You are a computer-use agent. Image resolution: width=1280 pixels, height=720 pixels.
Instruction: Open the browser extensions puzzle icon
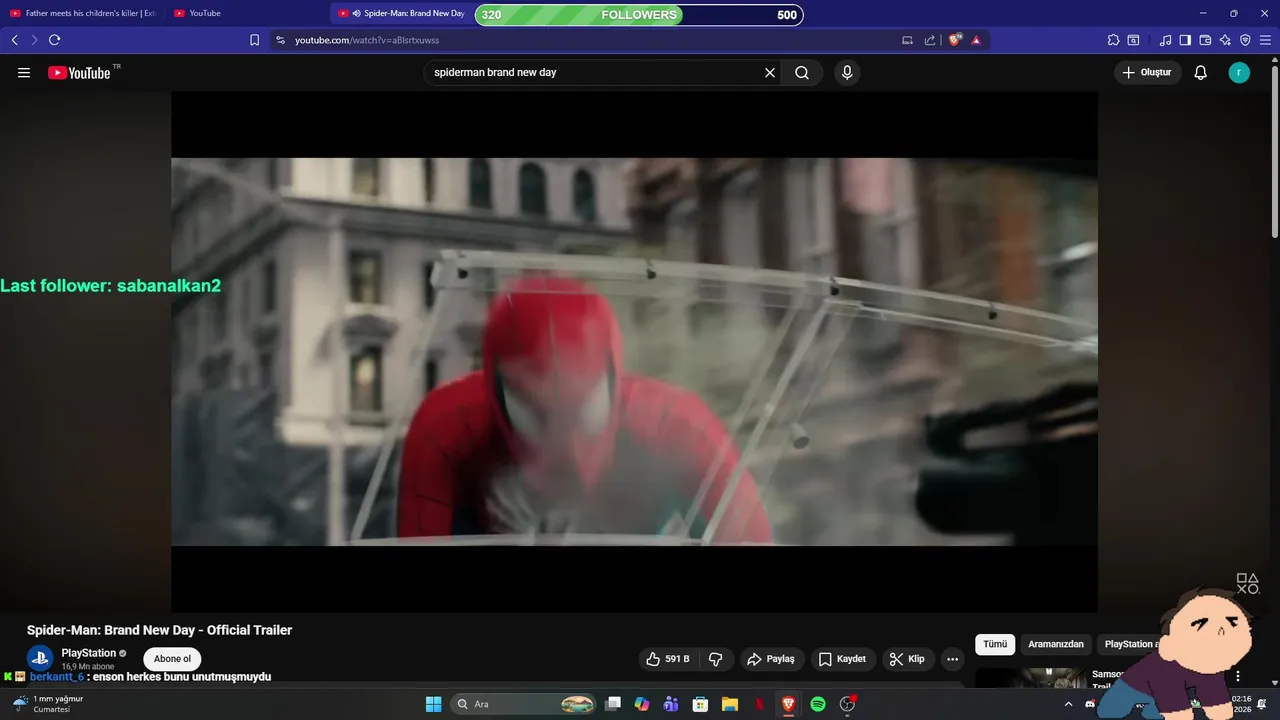pyautogui.click(x=1113, y=40)
